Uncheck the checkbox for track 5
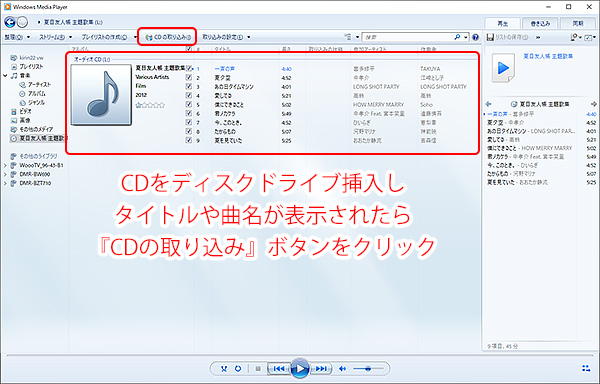 pyautogui.click(x=189, y=104)
